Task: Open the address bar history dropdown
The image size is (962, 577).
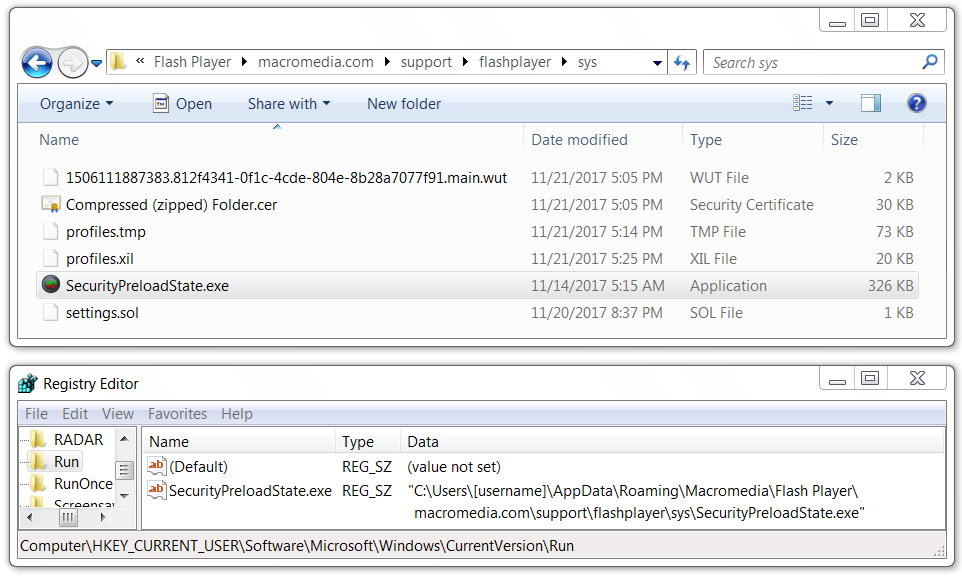Action: (657, 63)
